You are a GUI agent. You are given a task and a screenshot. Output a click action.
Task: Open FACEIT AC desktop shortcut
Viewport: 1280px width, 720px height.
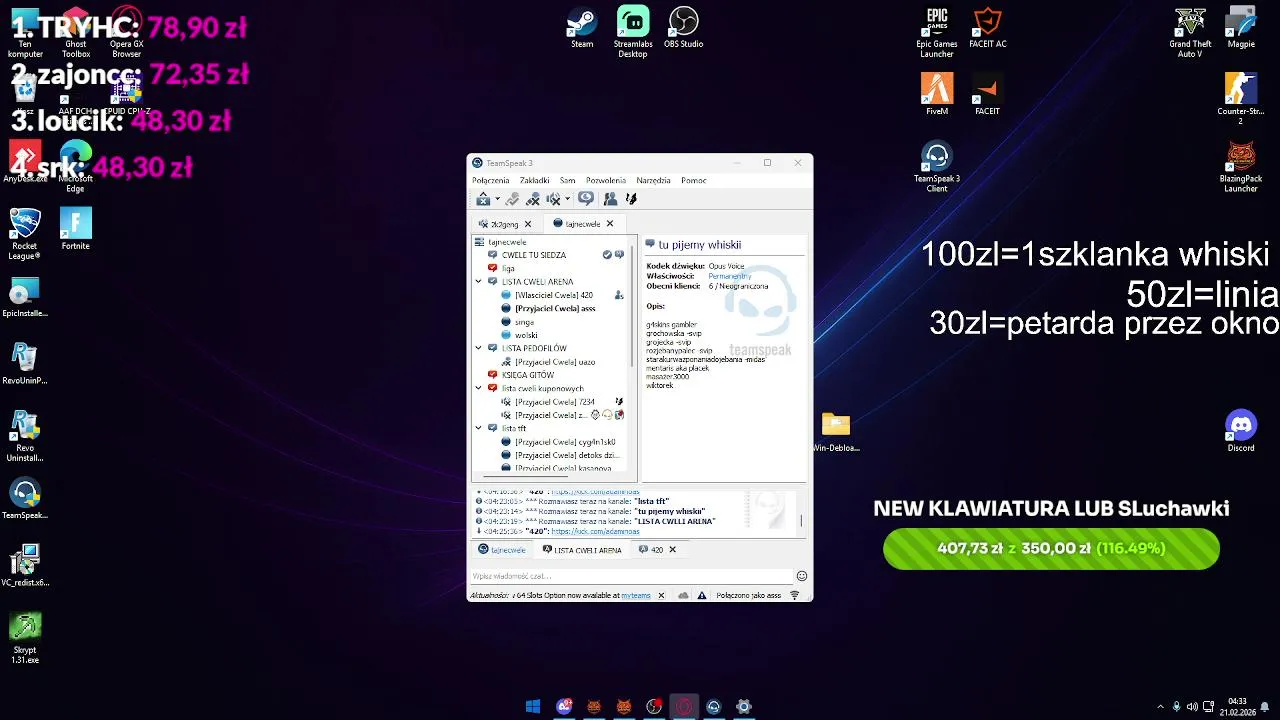point(988,28)
